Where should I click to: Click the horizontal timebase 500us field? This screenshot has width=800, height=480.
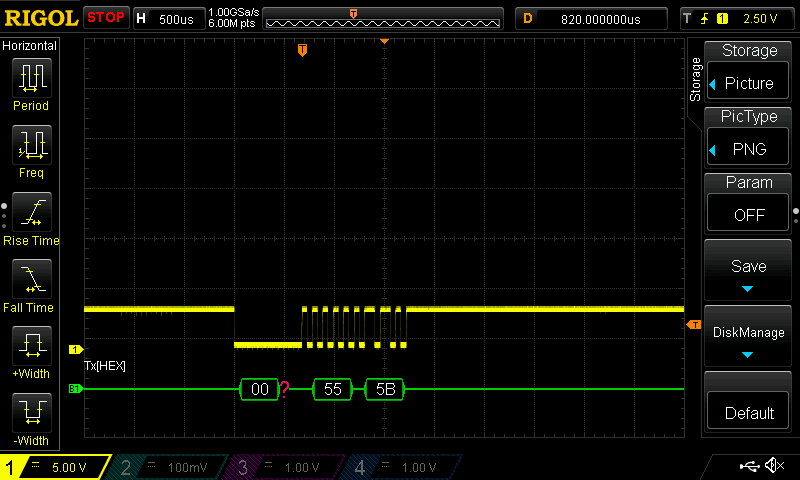[169, 19]
